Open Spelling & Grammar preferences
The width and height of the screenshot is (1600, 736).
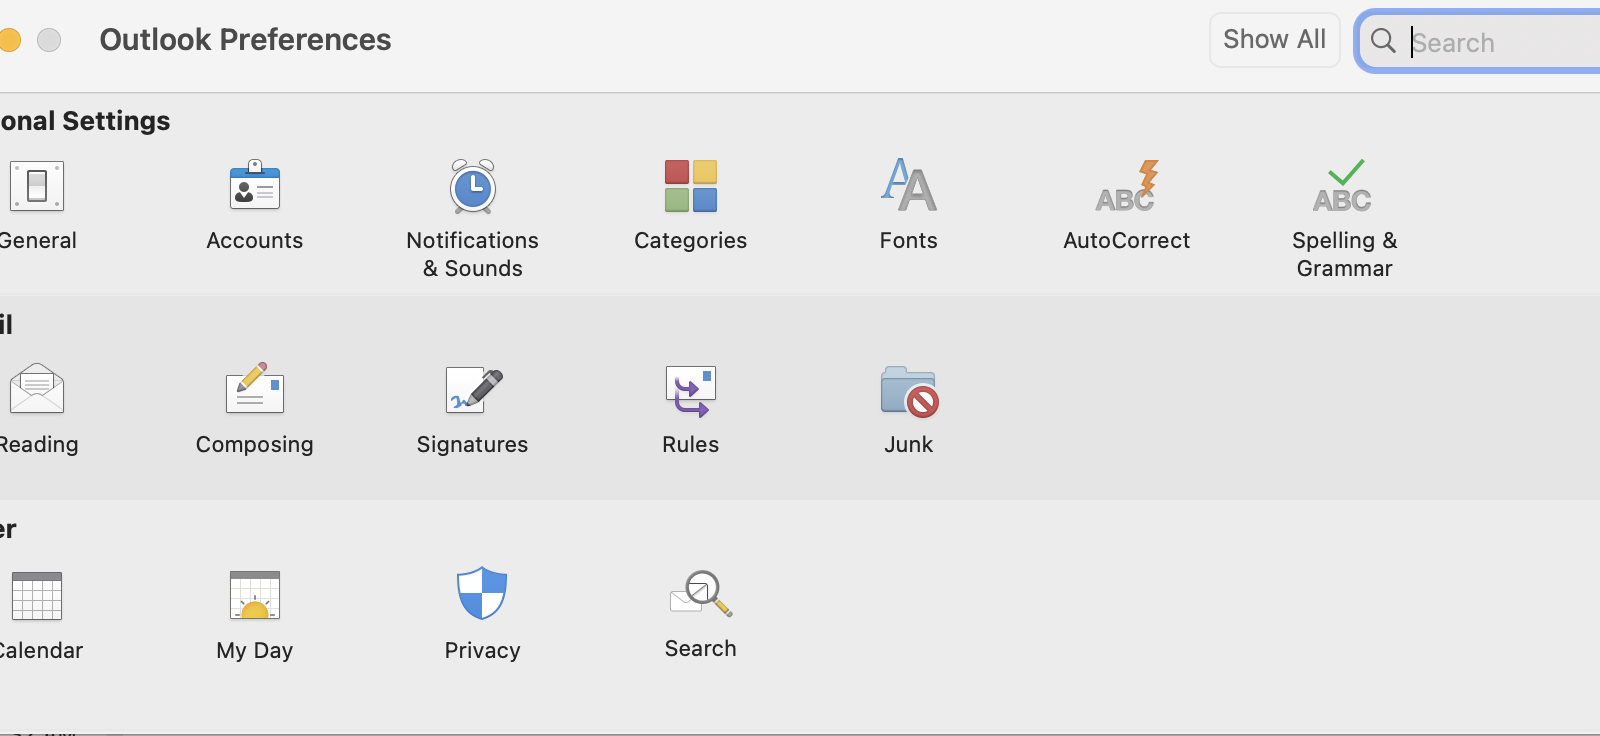point(1344,188)
